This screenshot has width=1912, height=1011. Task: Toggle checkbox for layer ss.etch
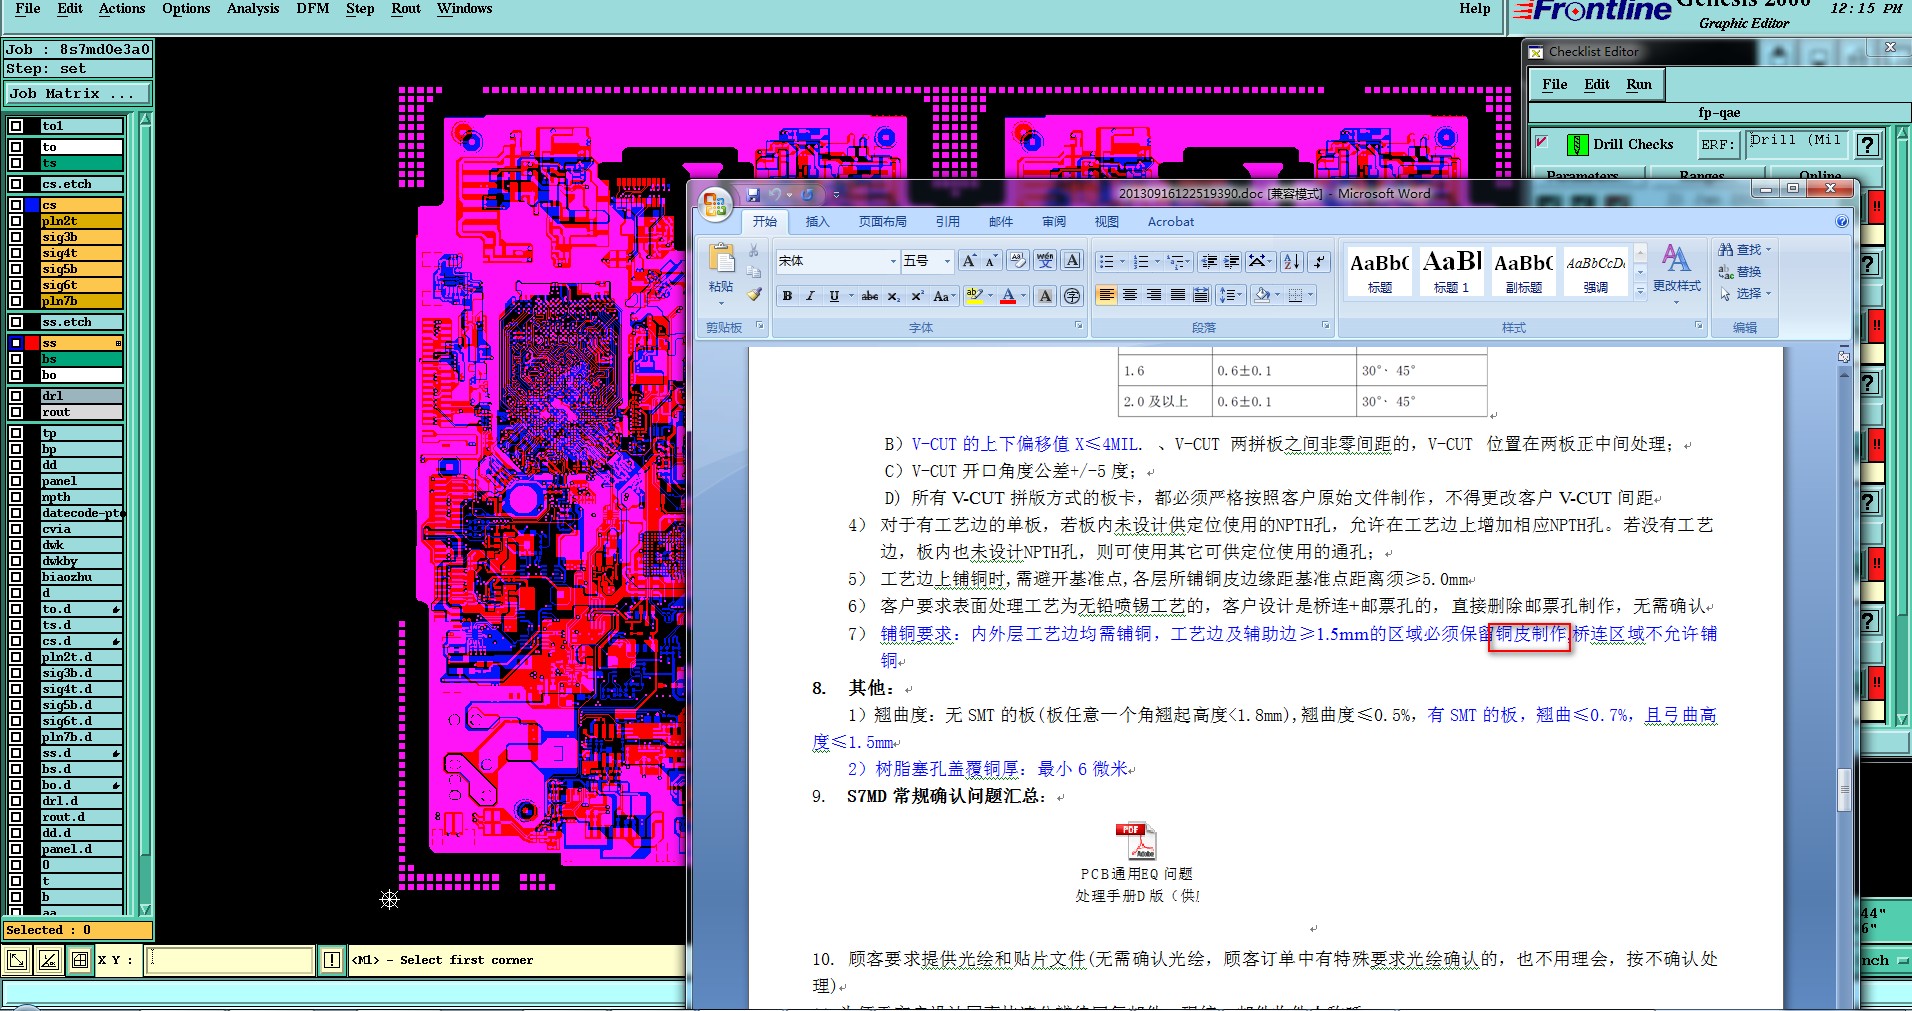pos(16,322)
